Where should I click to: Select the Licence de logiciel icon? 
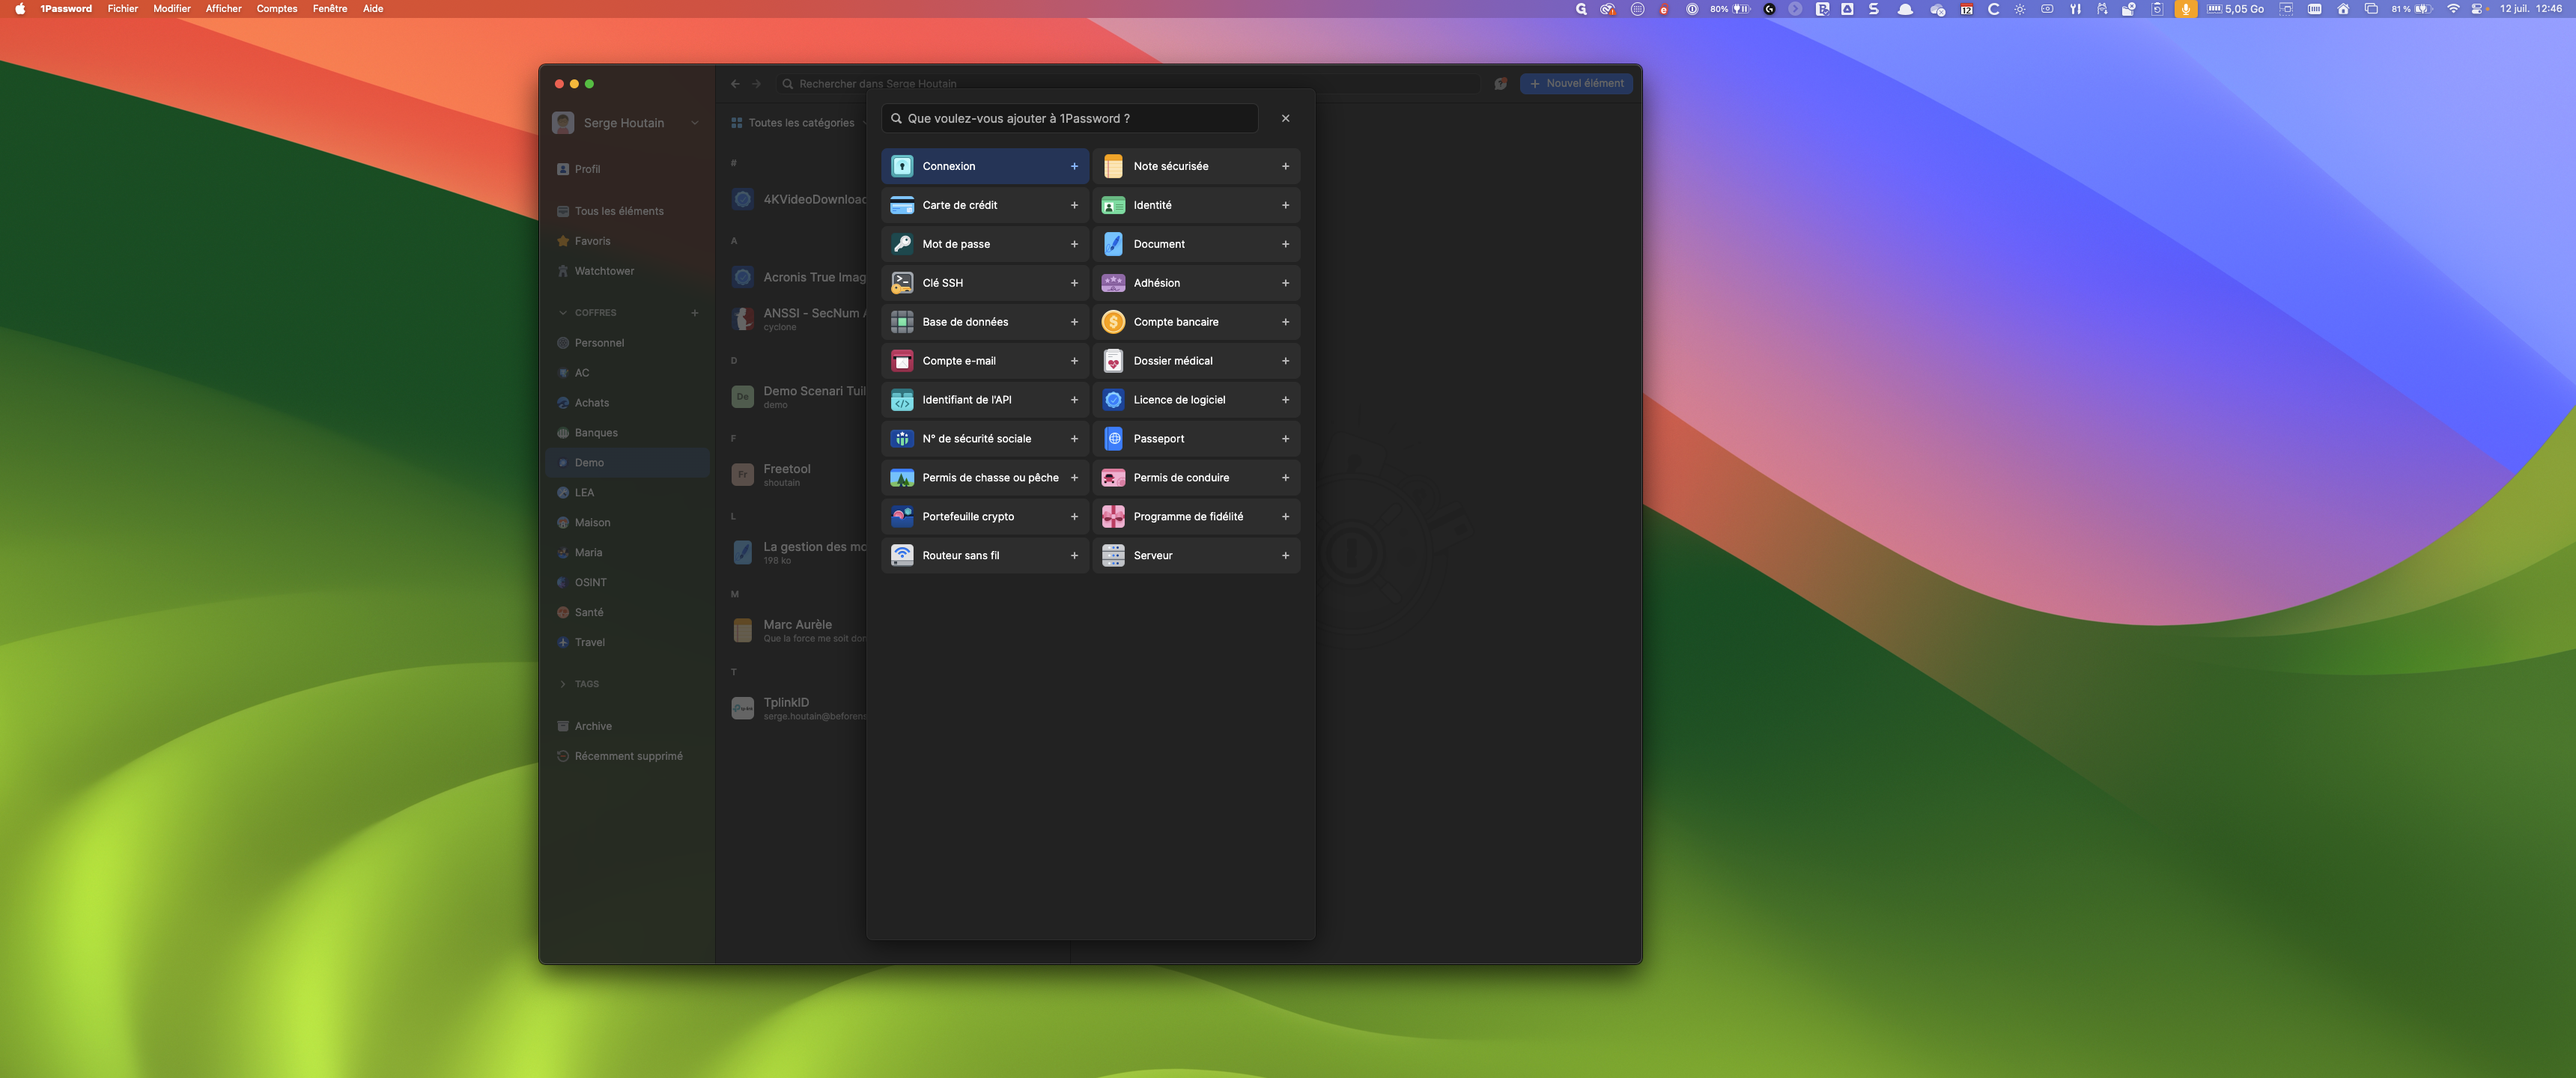pos(1112,400)
